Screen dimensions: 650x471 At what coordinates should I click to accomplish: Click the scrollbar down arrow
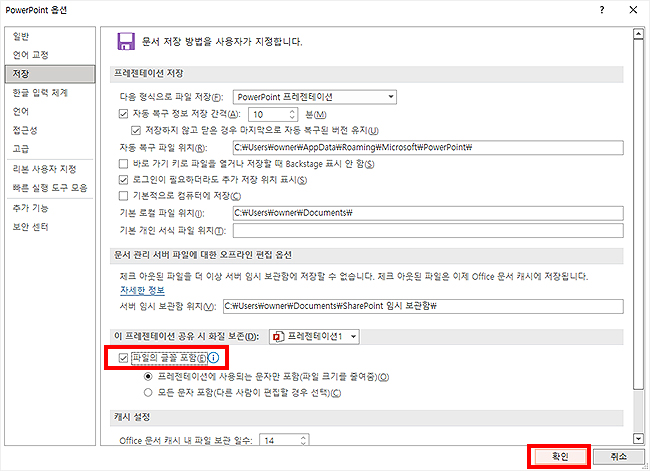[638, 438]
